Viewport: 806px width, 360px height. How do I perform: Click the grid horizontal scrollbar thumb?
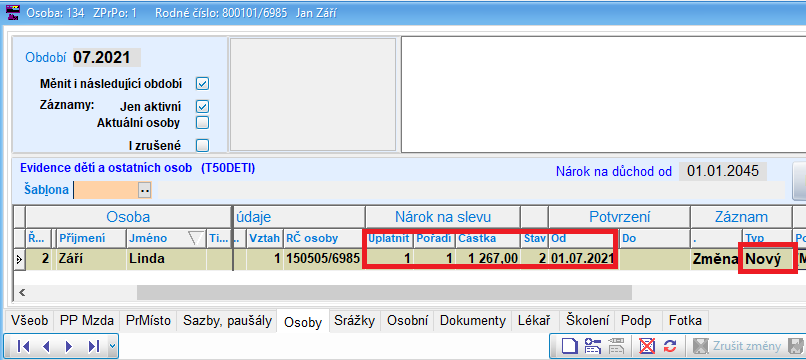click(384, 292)
